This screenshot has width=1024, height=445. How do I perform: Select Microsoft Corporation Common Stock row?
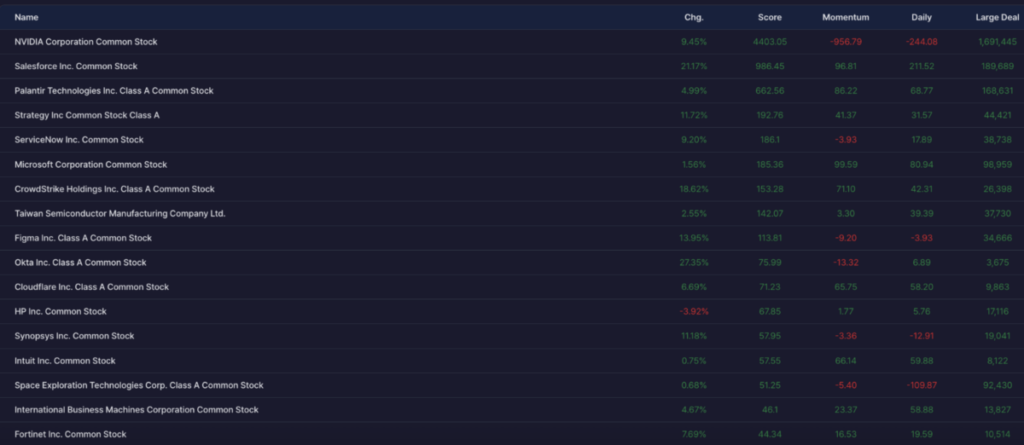512,165
